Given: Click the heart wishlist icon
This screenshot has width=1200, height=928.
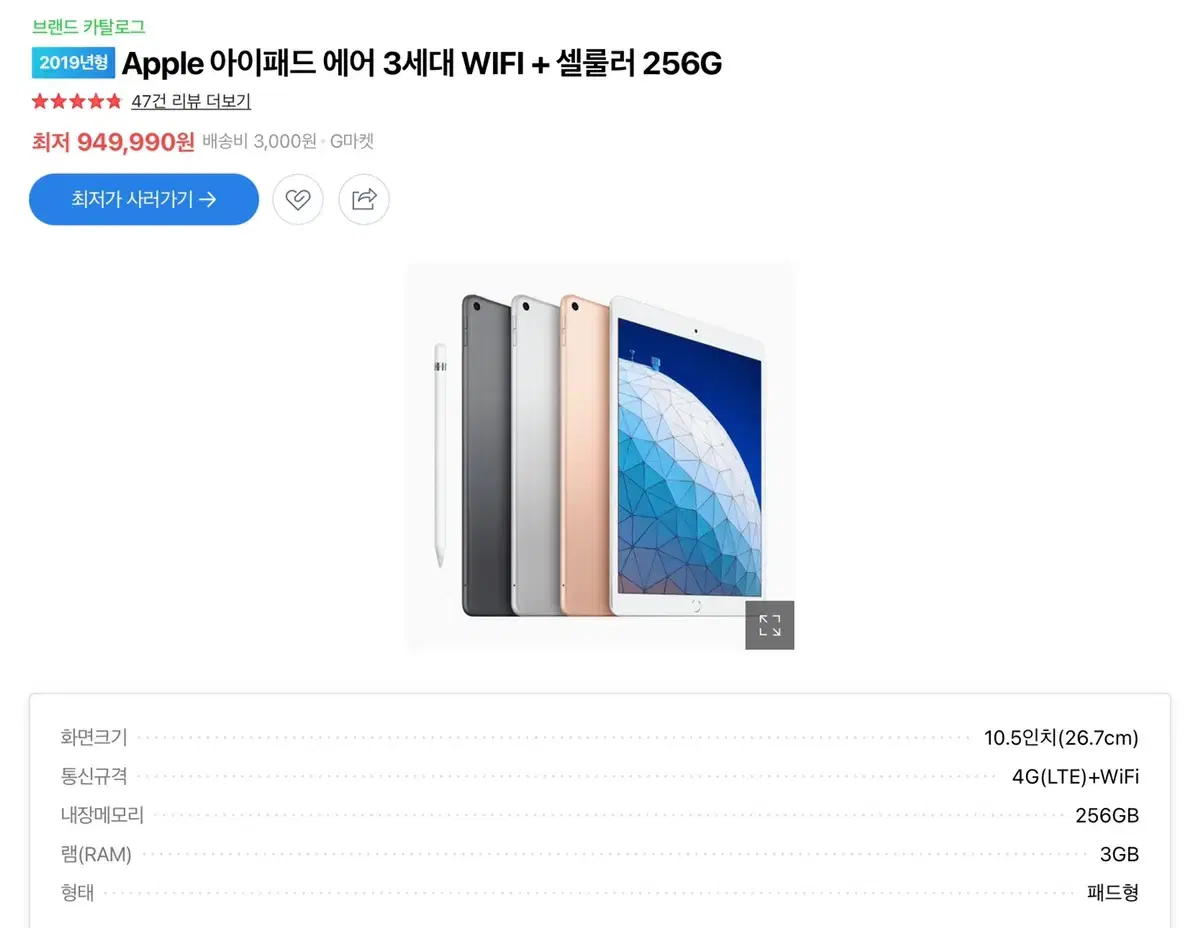Looking at the screenshot, I should pyautogui.click(x=298, y=199).
